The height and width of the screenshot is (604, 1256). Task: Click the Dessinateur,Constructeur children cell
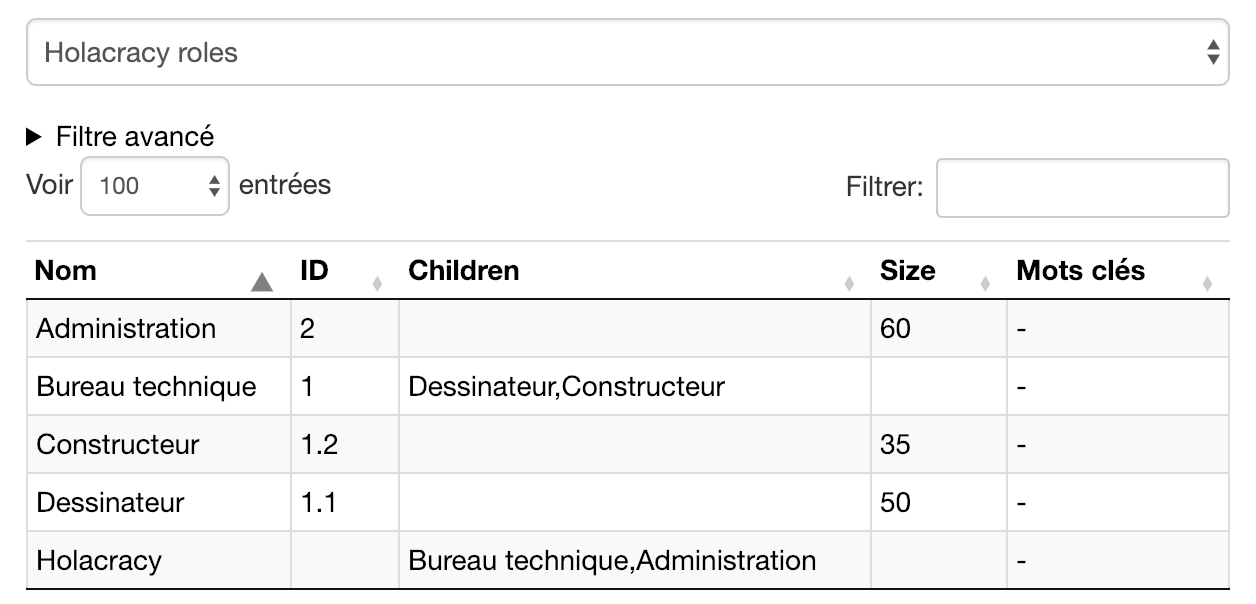coord(566,387)
